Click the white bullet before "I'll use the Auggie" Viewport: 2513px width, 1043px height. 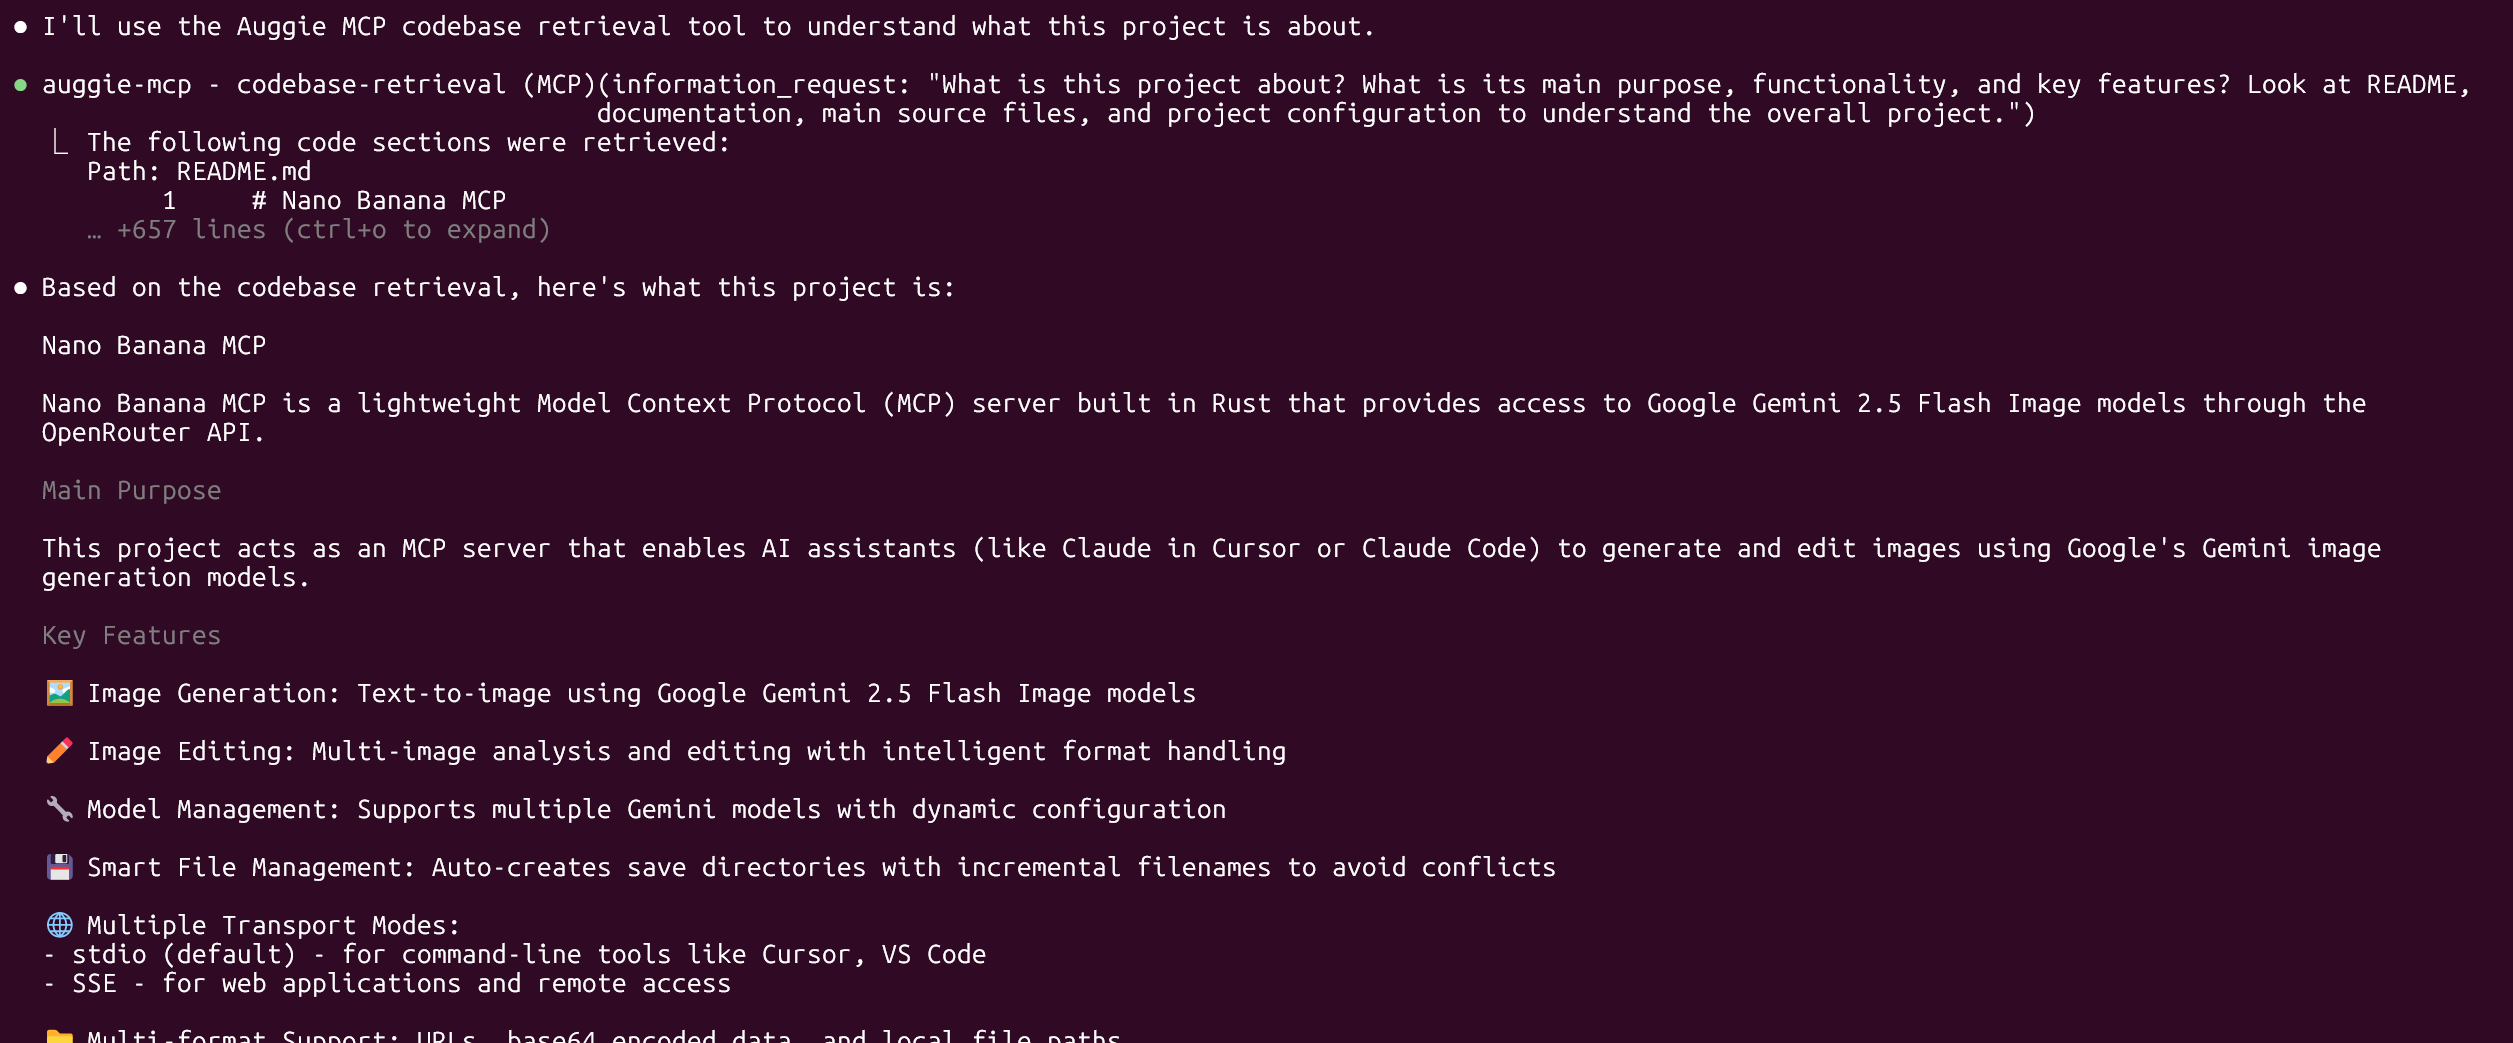tap(20, 27)
